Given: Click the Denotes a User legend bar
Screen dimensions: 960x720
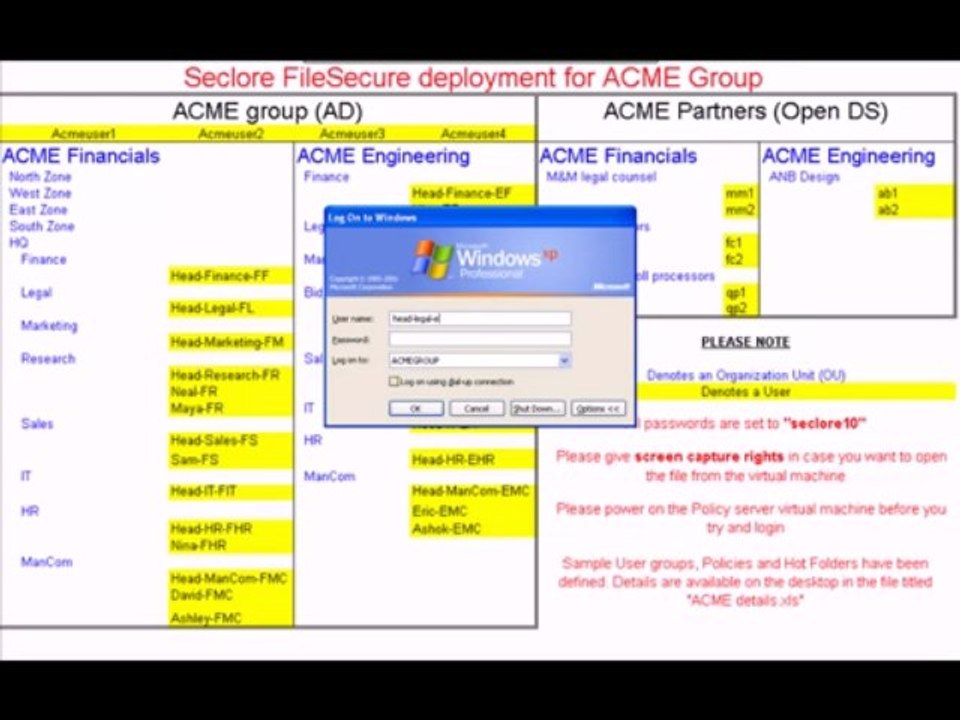Looking at the screenshot, I should (795, 392).
